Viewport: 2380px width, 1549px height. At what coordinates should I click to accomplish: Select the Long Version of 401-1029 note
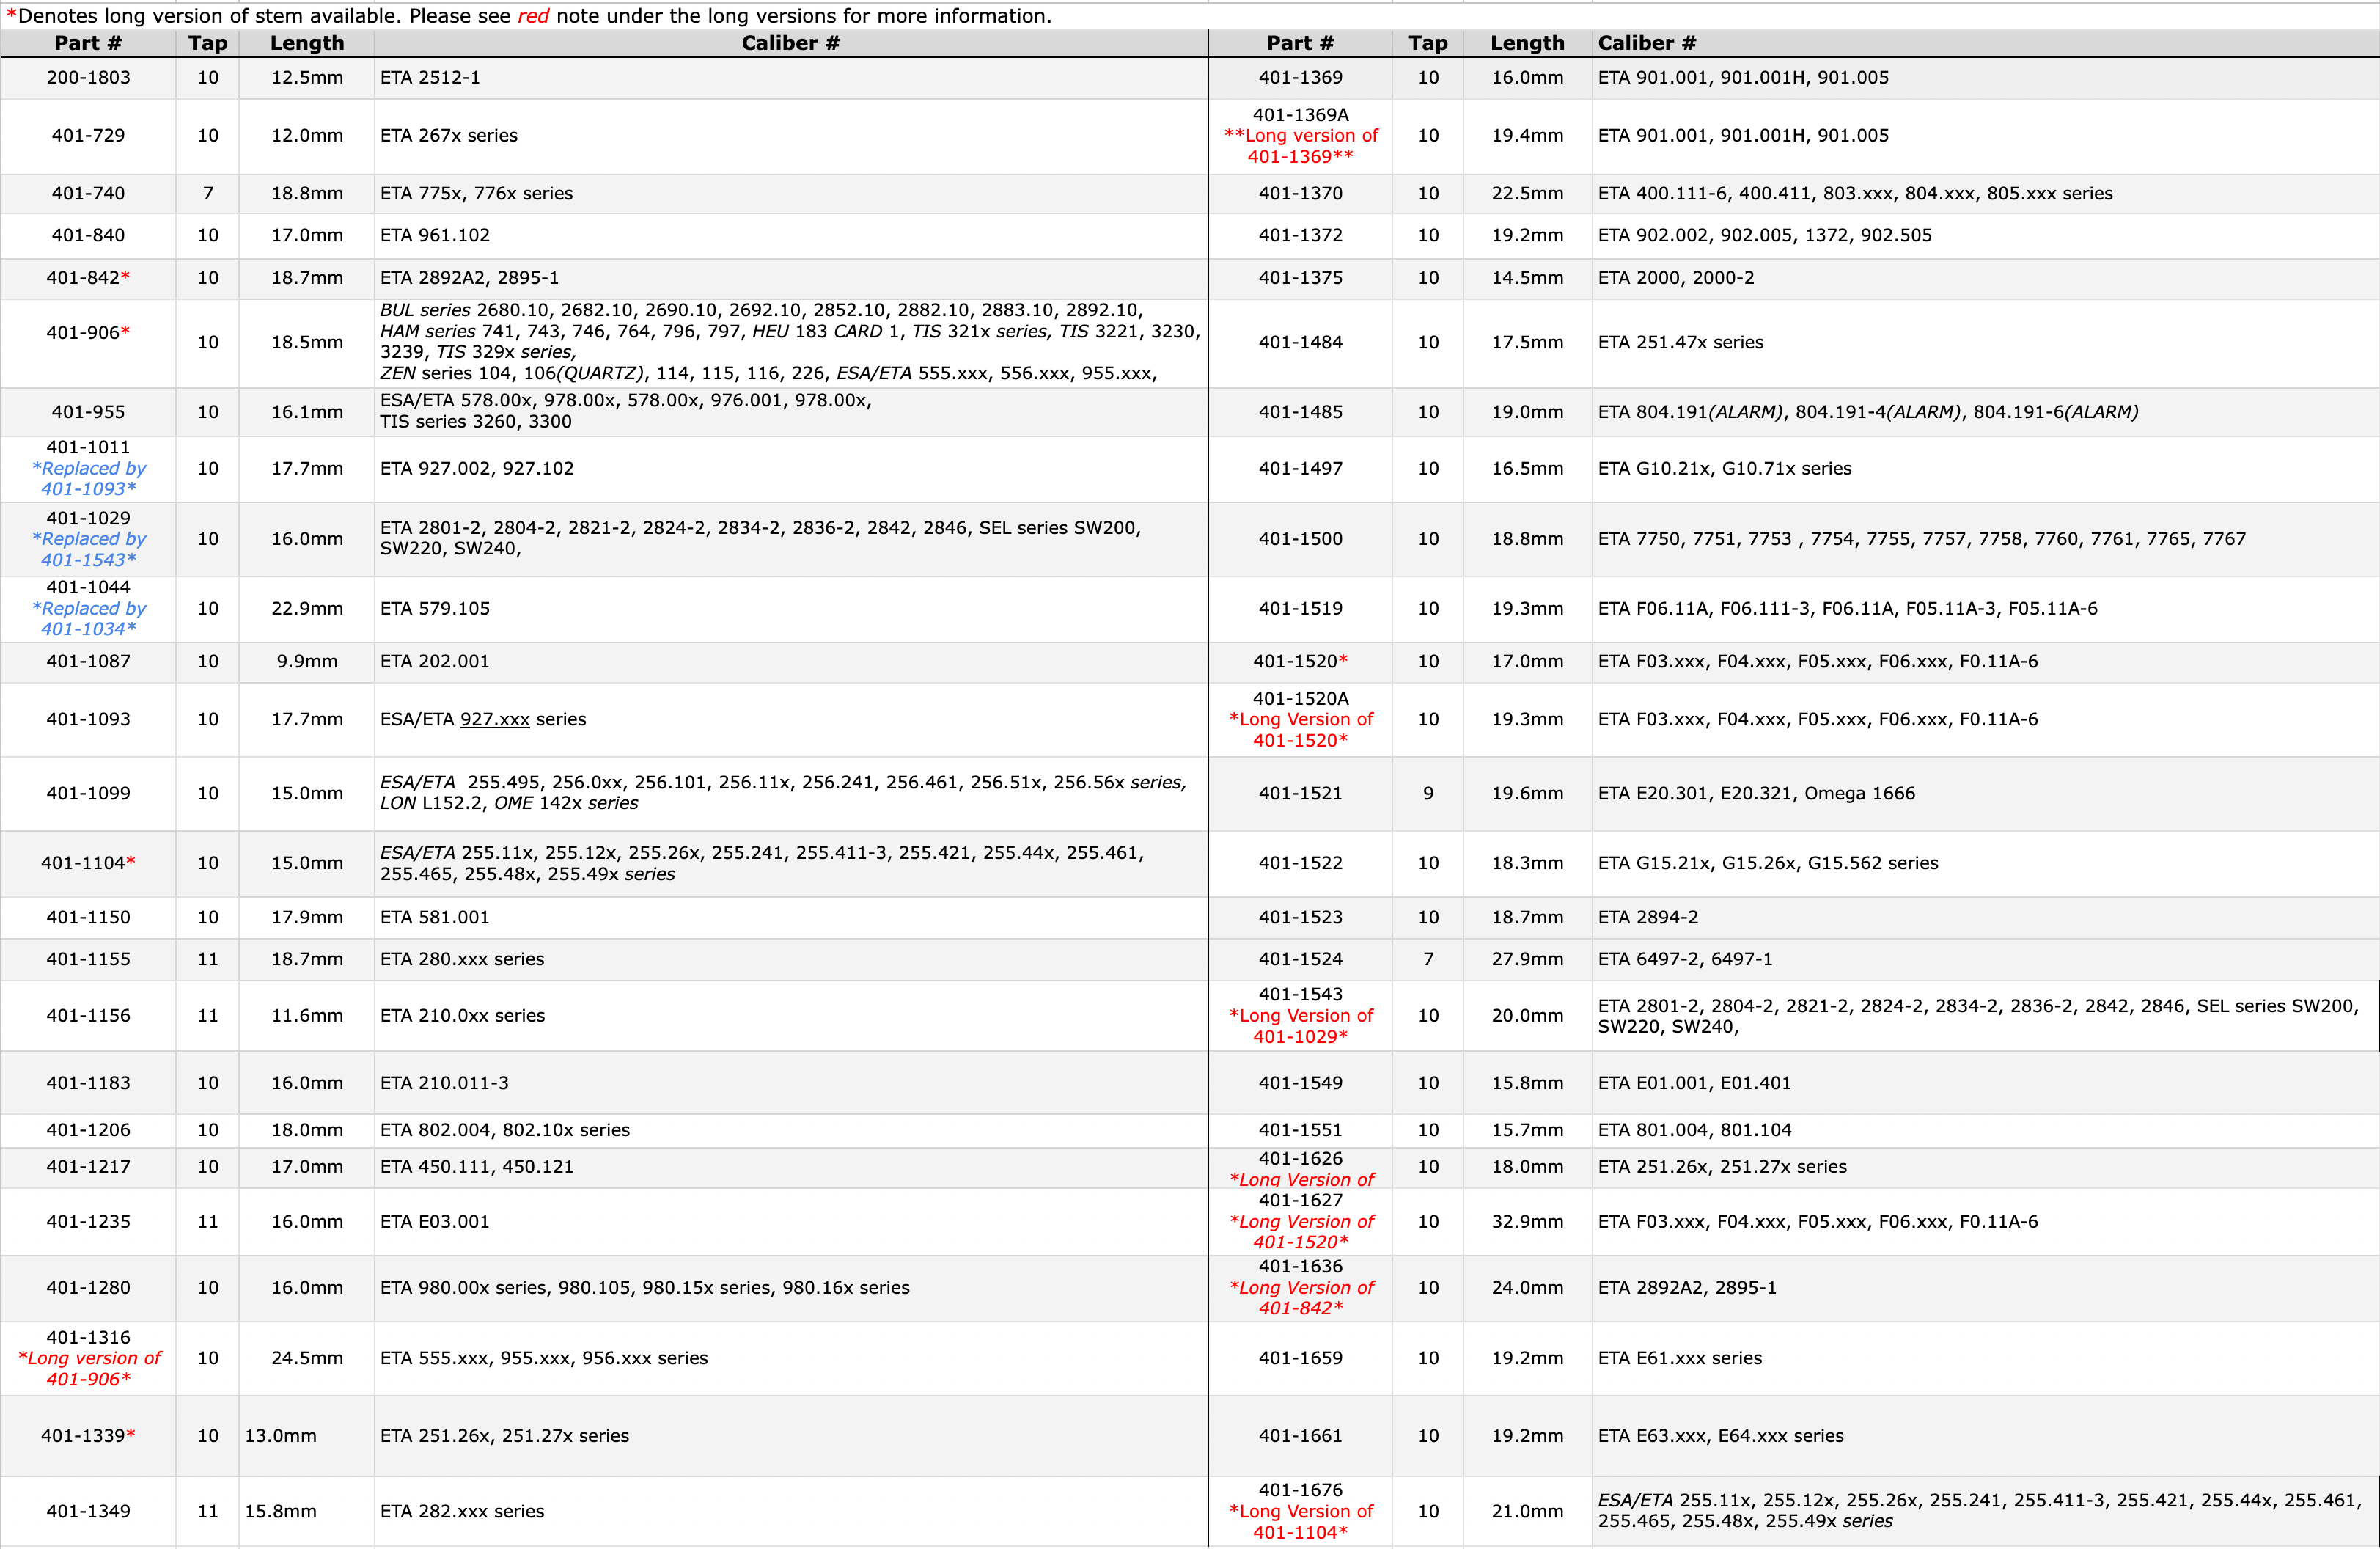1300,1026
